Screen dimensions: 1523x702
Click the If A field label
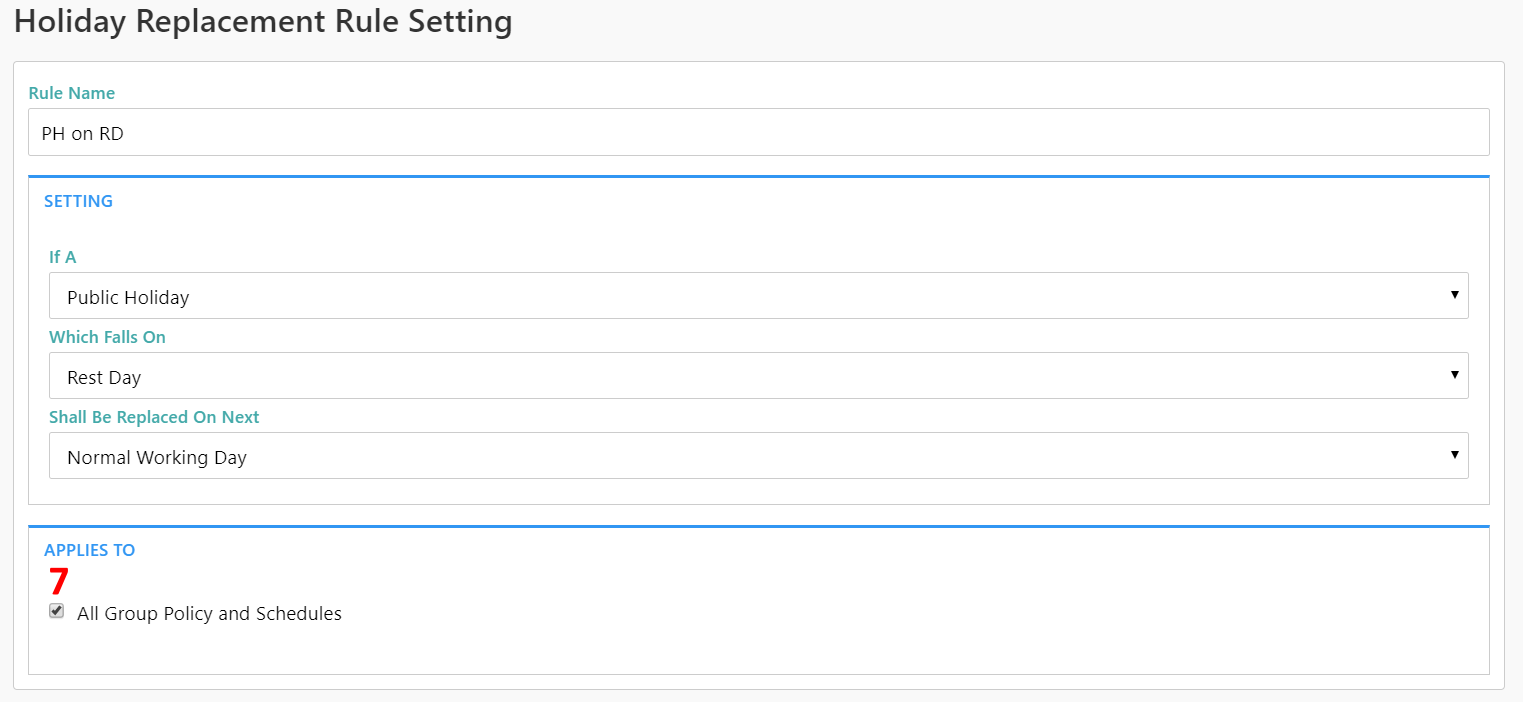63,257
